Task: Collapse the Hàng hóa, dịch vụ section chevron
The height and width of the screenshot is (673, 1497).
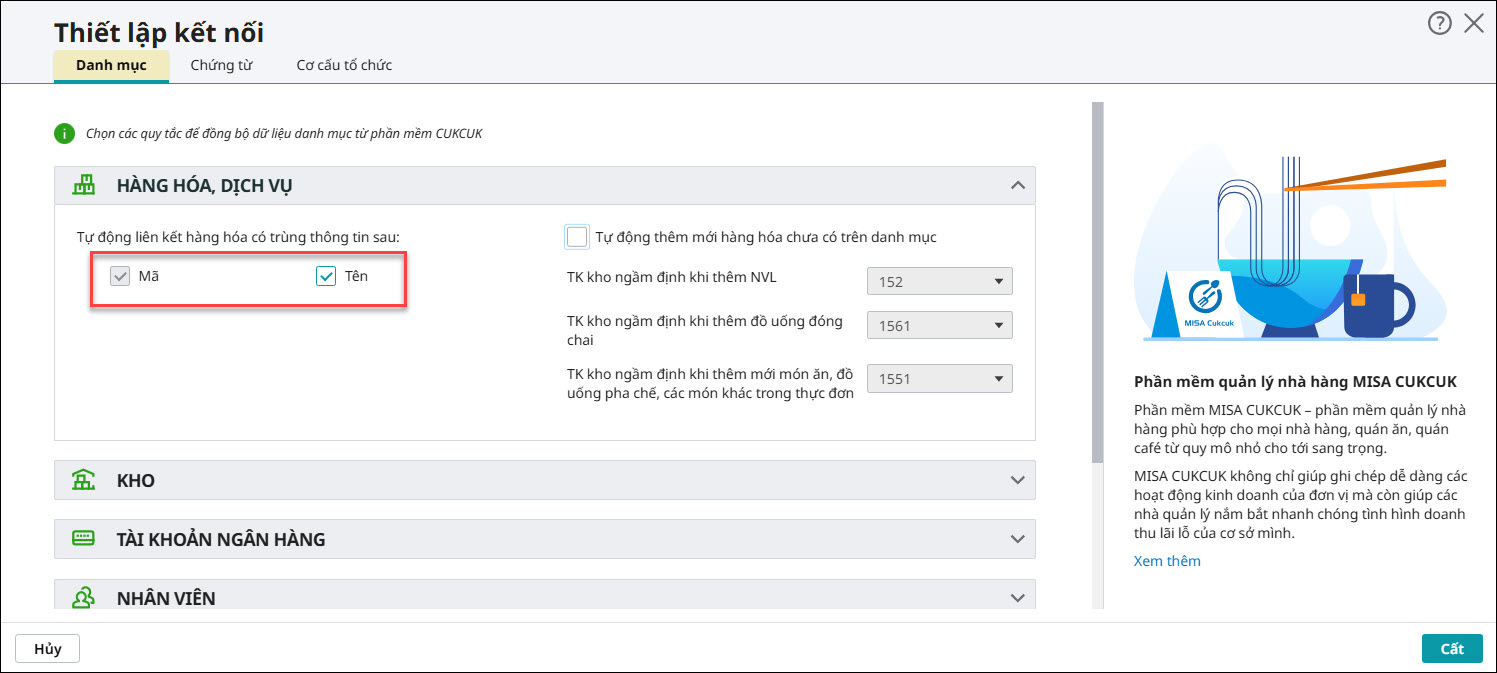Action: 1017,185
